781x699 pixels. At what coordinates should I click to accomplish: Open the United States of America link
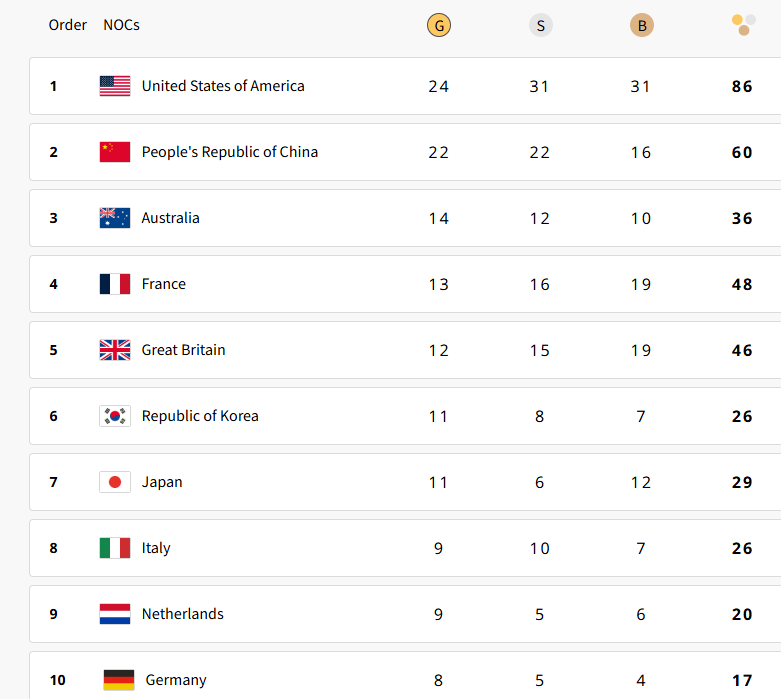tap(223, 86)
